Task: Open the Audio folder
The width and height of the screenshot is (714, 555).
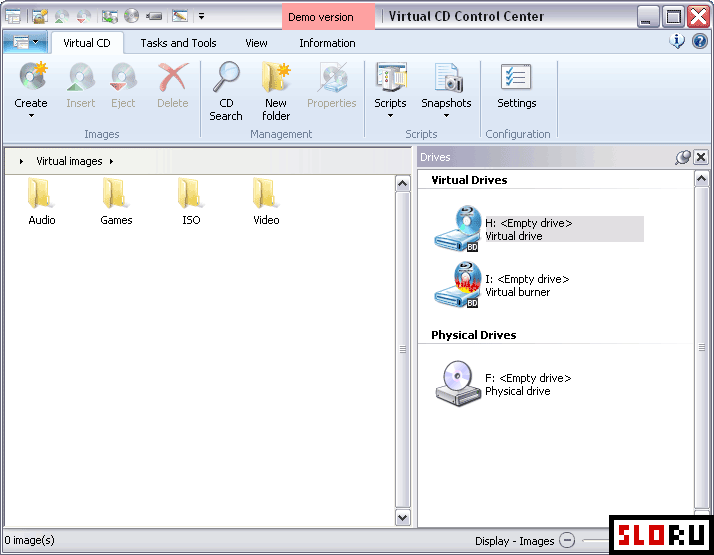Action: (x=41, y=202)
